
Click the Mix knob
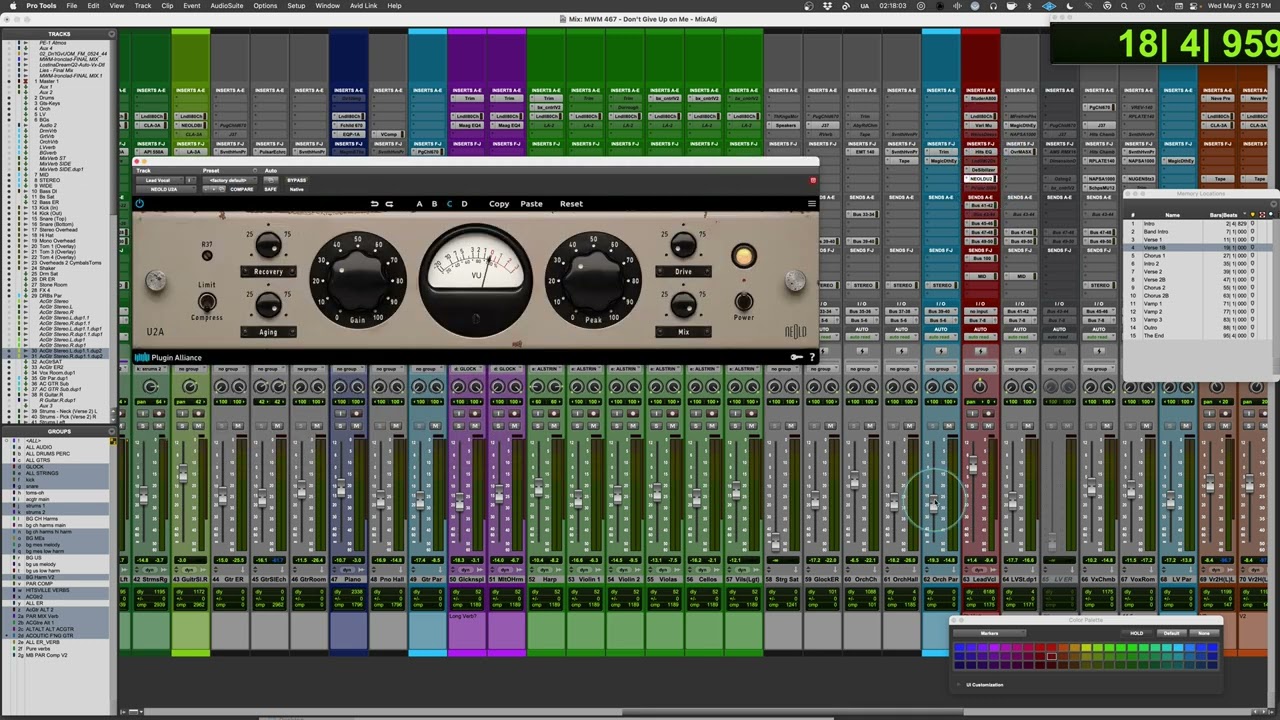683,305
